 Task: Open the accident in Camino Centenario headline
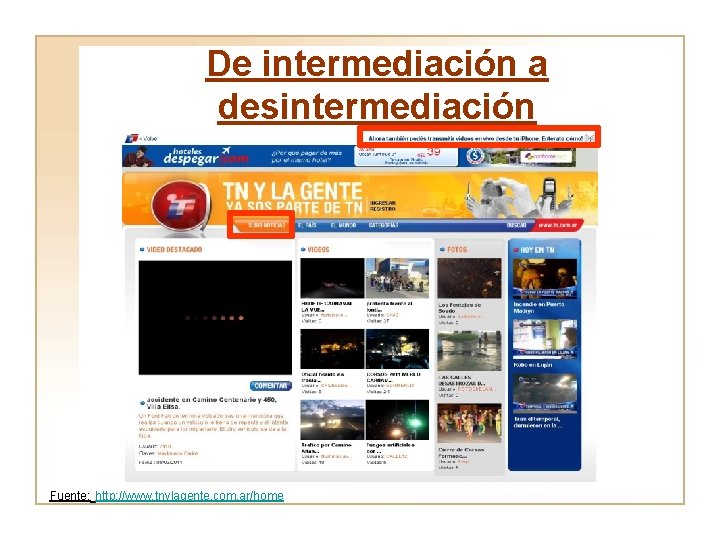tap(212, 403)
